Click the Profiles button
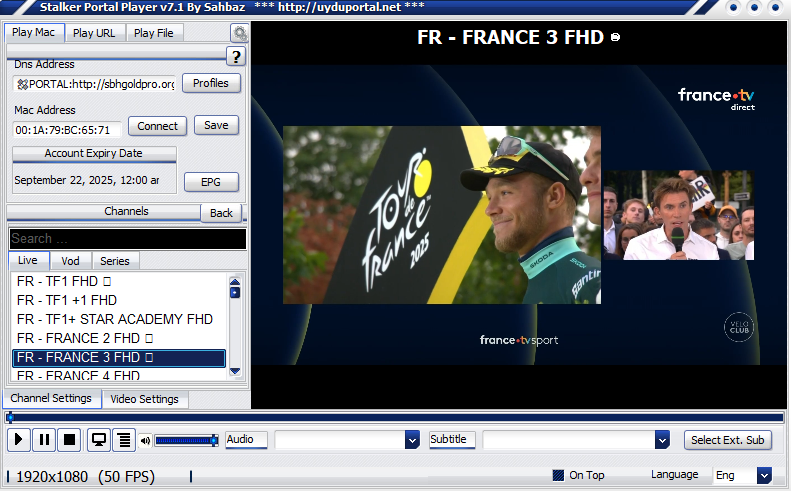 211,83
